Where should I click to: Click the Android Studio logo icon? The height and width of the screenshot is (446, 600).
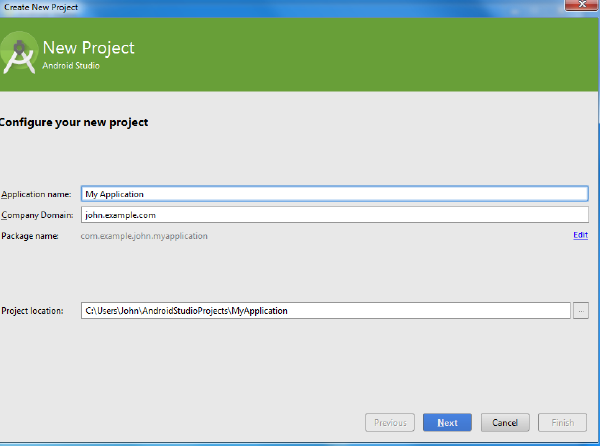19,53
